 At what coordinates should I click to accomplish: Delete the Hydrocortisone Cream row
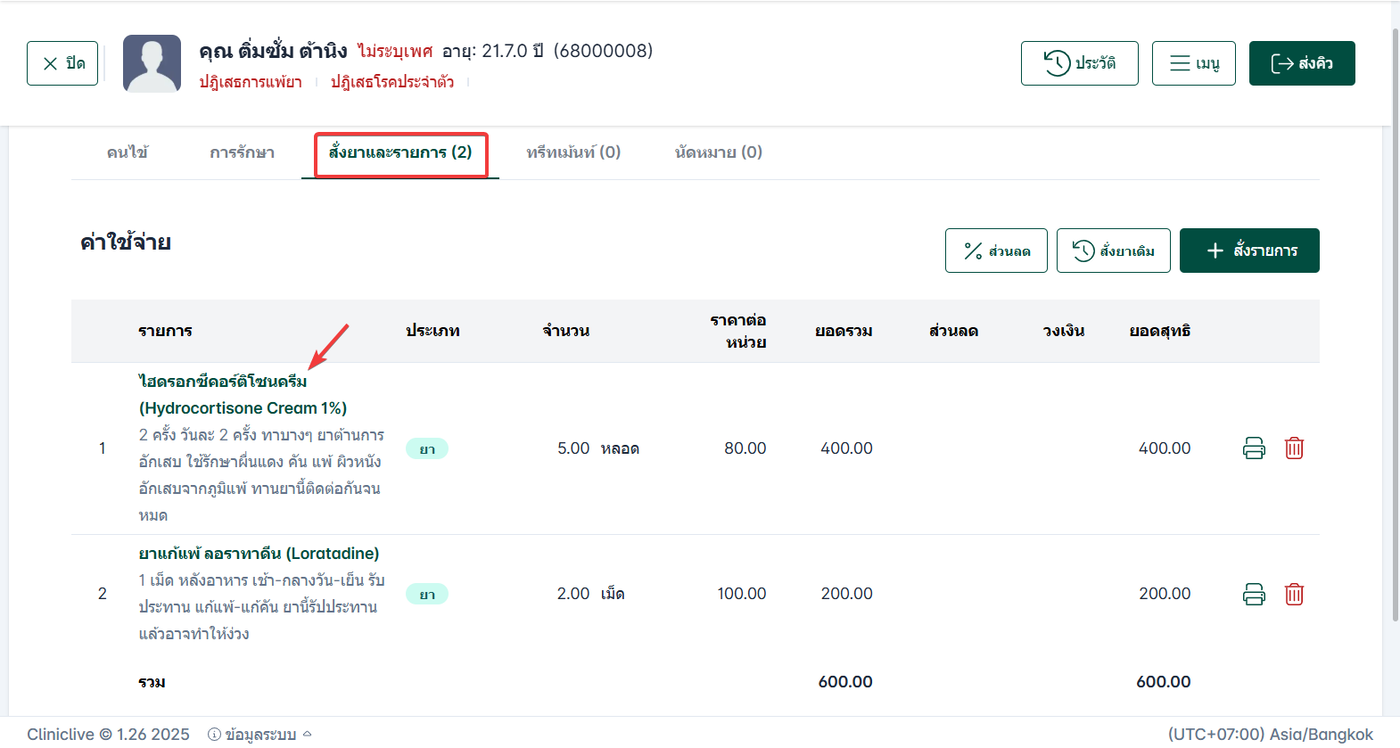1294,448
